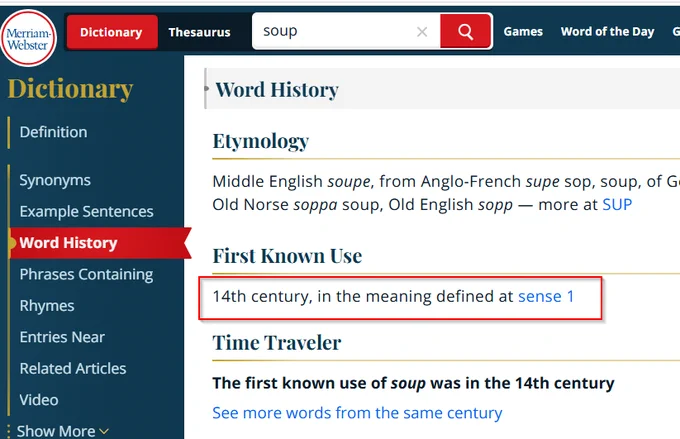The width and height of the screenshot is (680, 439).
Task: Go to the Related Articles section
Action: coord(73,368)
